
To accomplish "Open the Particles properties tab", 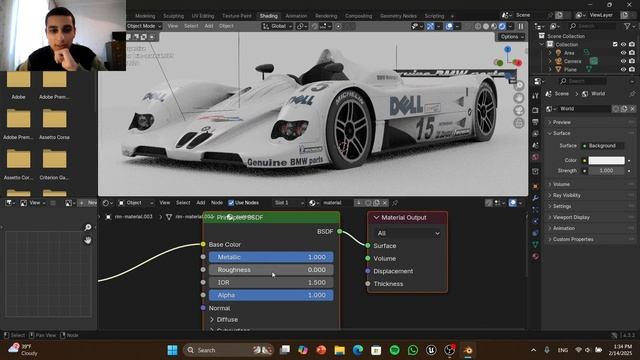I will tap(536, 210).
